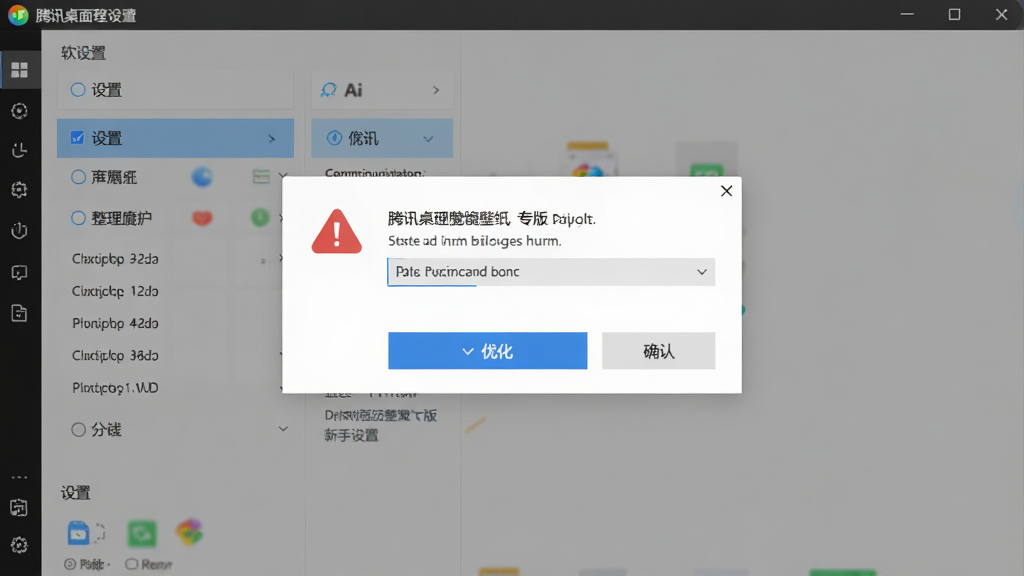Click the circular target icon in sidebar
1024x576 pixels.
[x=20, y=111]
